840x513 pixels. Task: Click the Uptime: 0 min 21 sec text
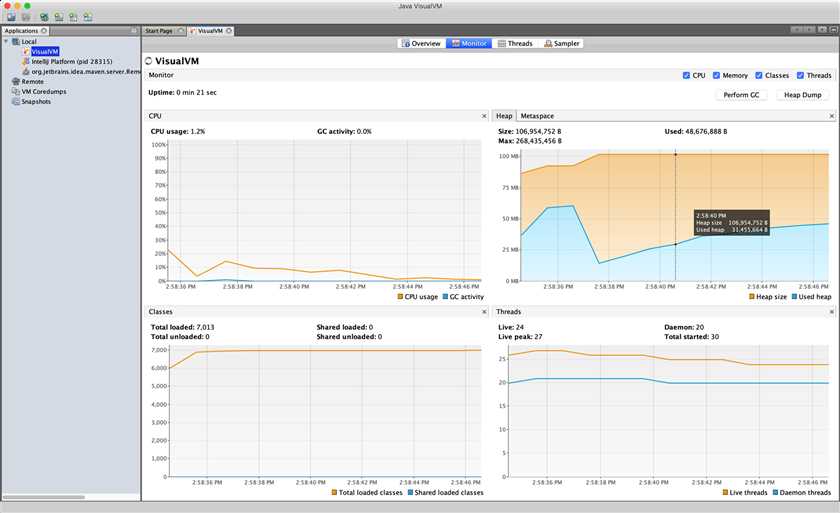(x=182, y=93)
